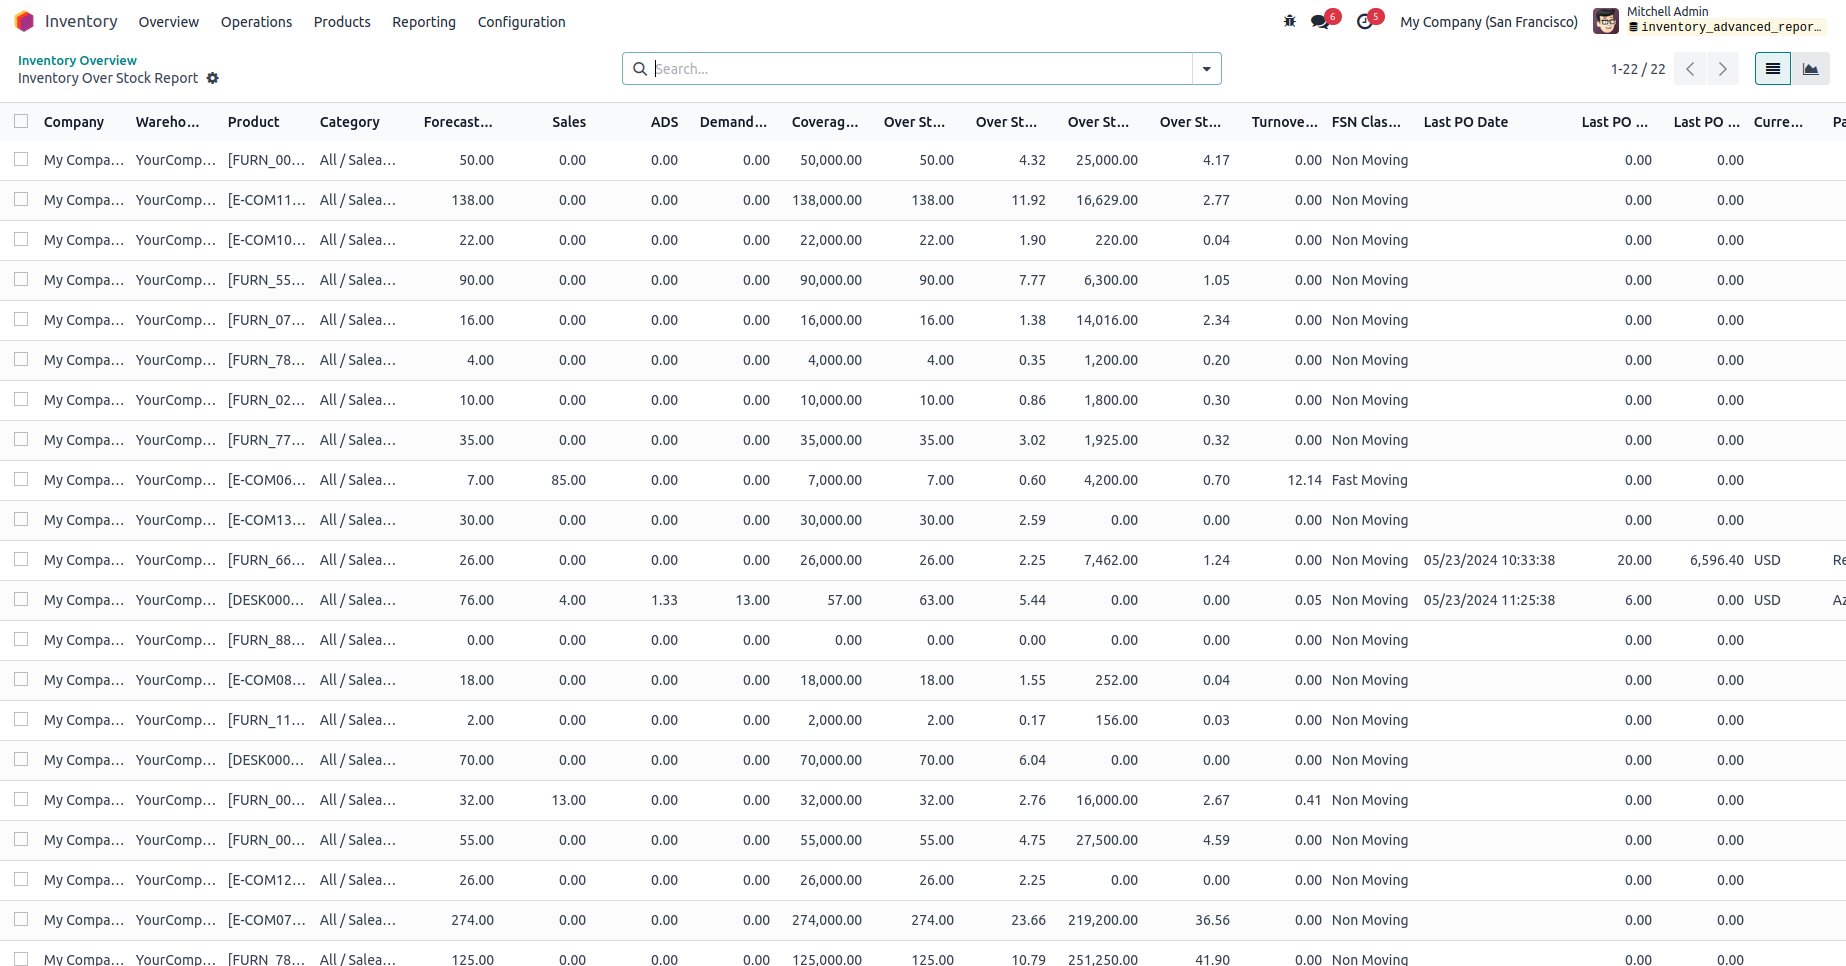This screenshot has width=1846, height=966.
Task: Open the Operations dropdown menu
Action: coord(256,22)
